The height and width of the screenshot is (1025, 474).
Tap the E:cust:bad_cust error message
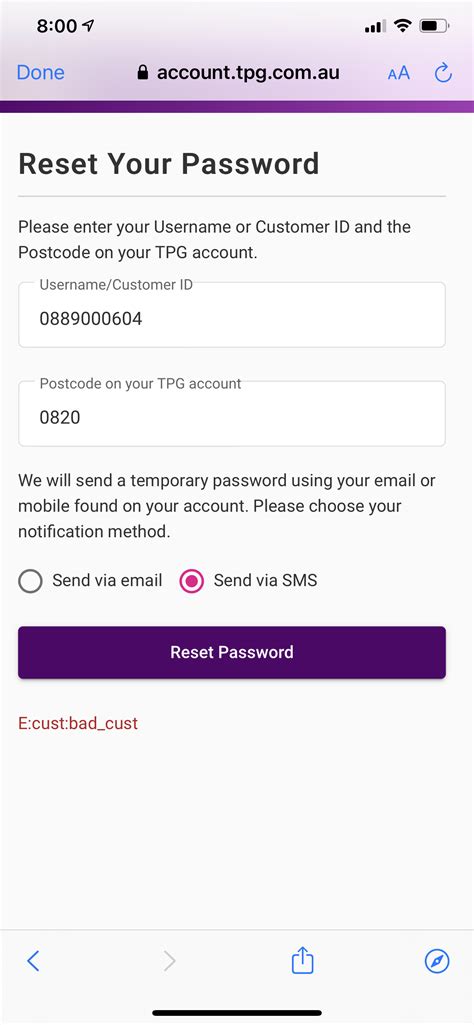pos(78,723)
